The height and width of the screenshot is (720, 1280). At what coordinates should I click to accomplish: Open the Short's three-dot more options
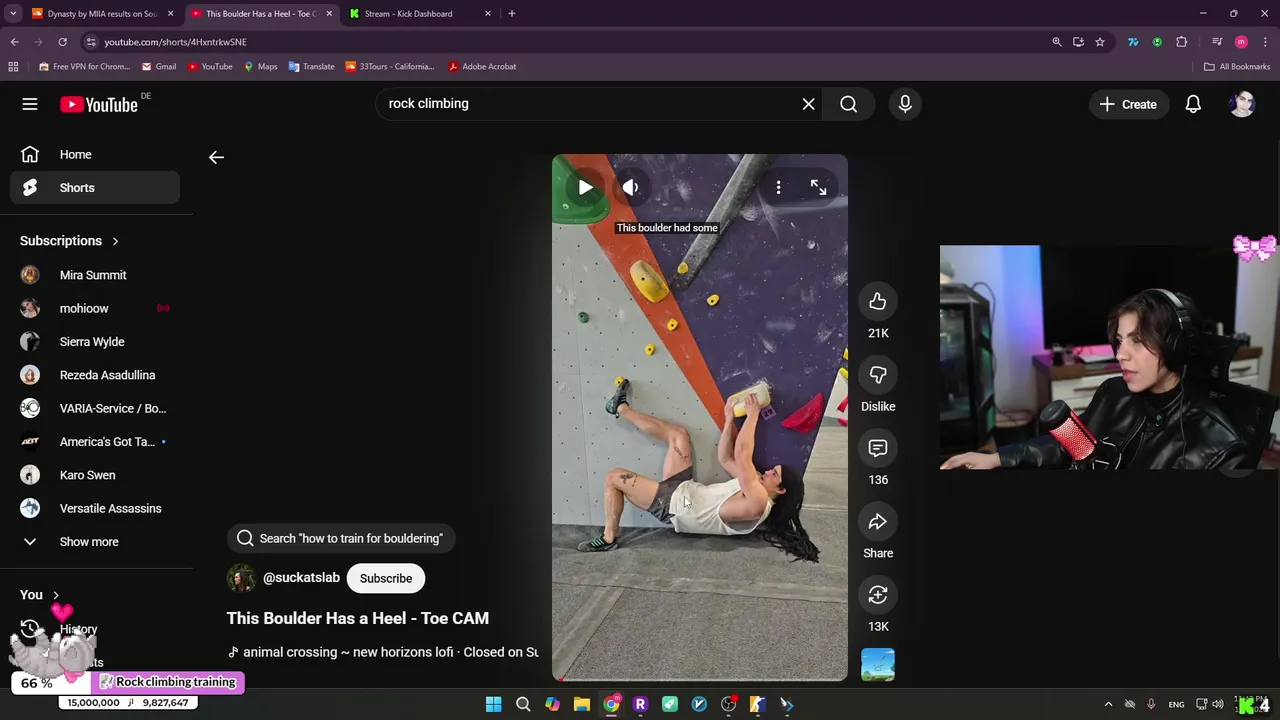click(x=778, y=187)
